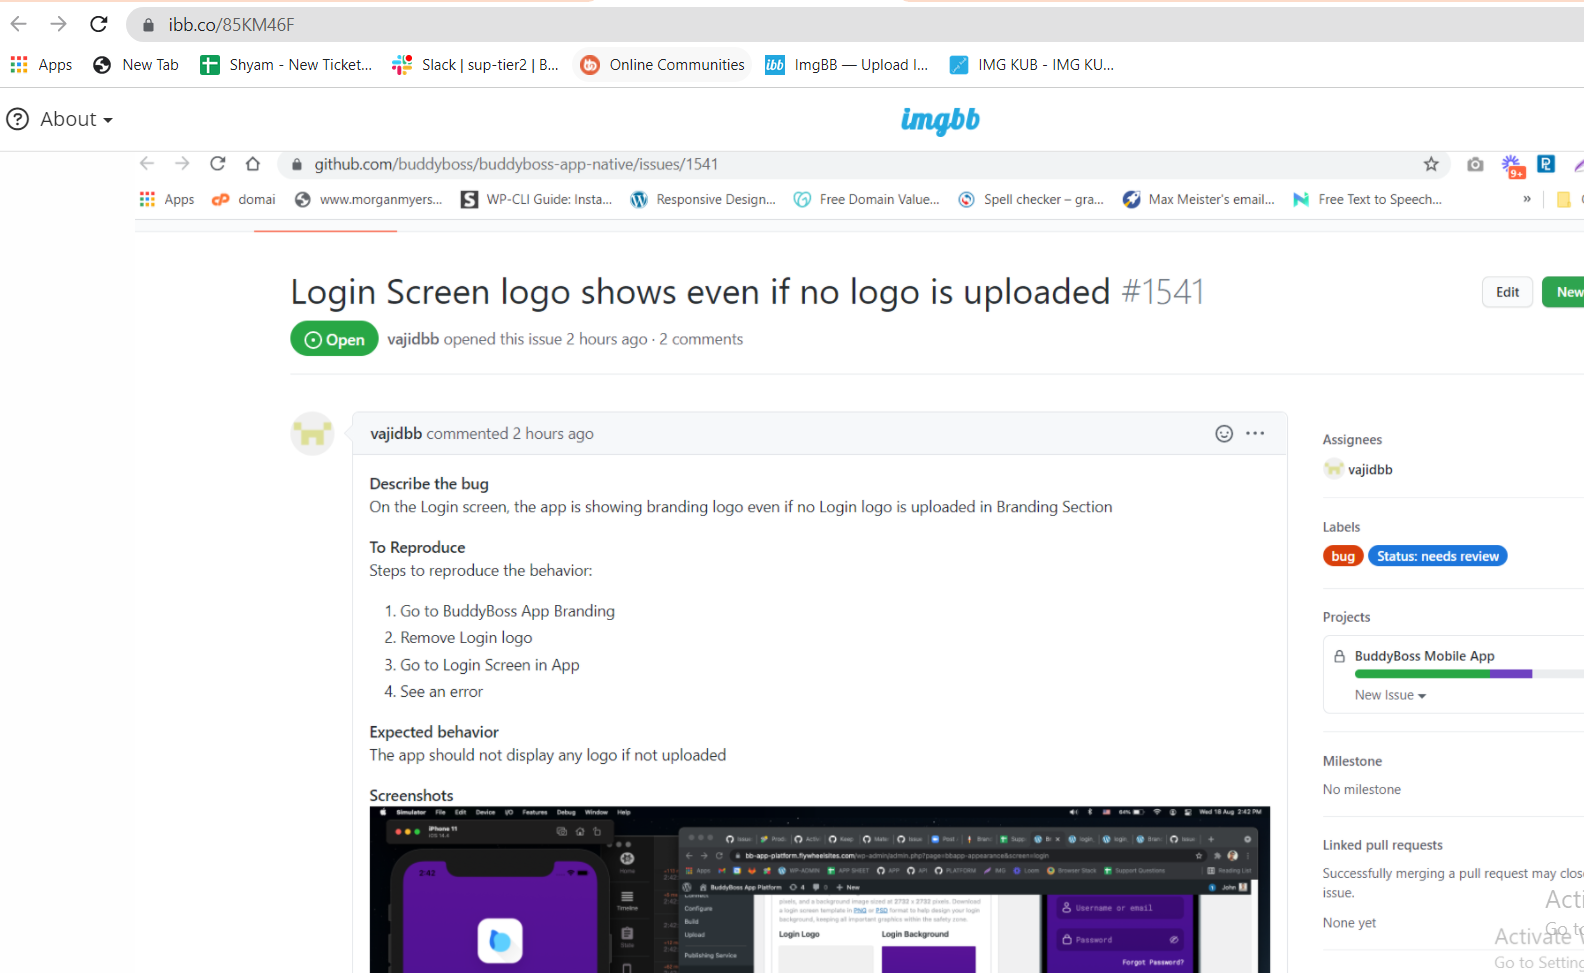The image size is (1584, 973).
Task: Click the browser Forward arrow
Action: (58, 24)
